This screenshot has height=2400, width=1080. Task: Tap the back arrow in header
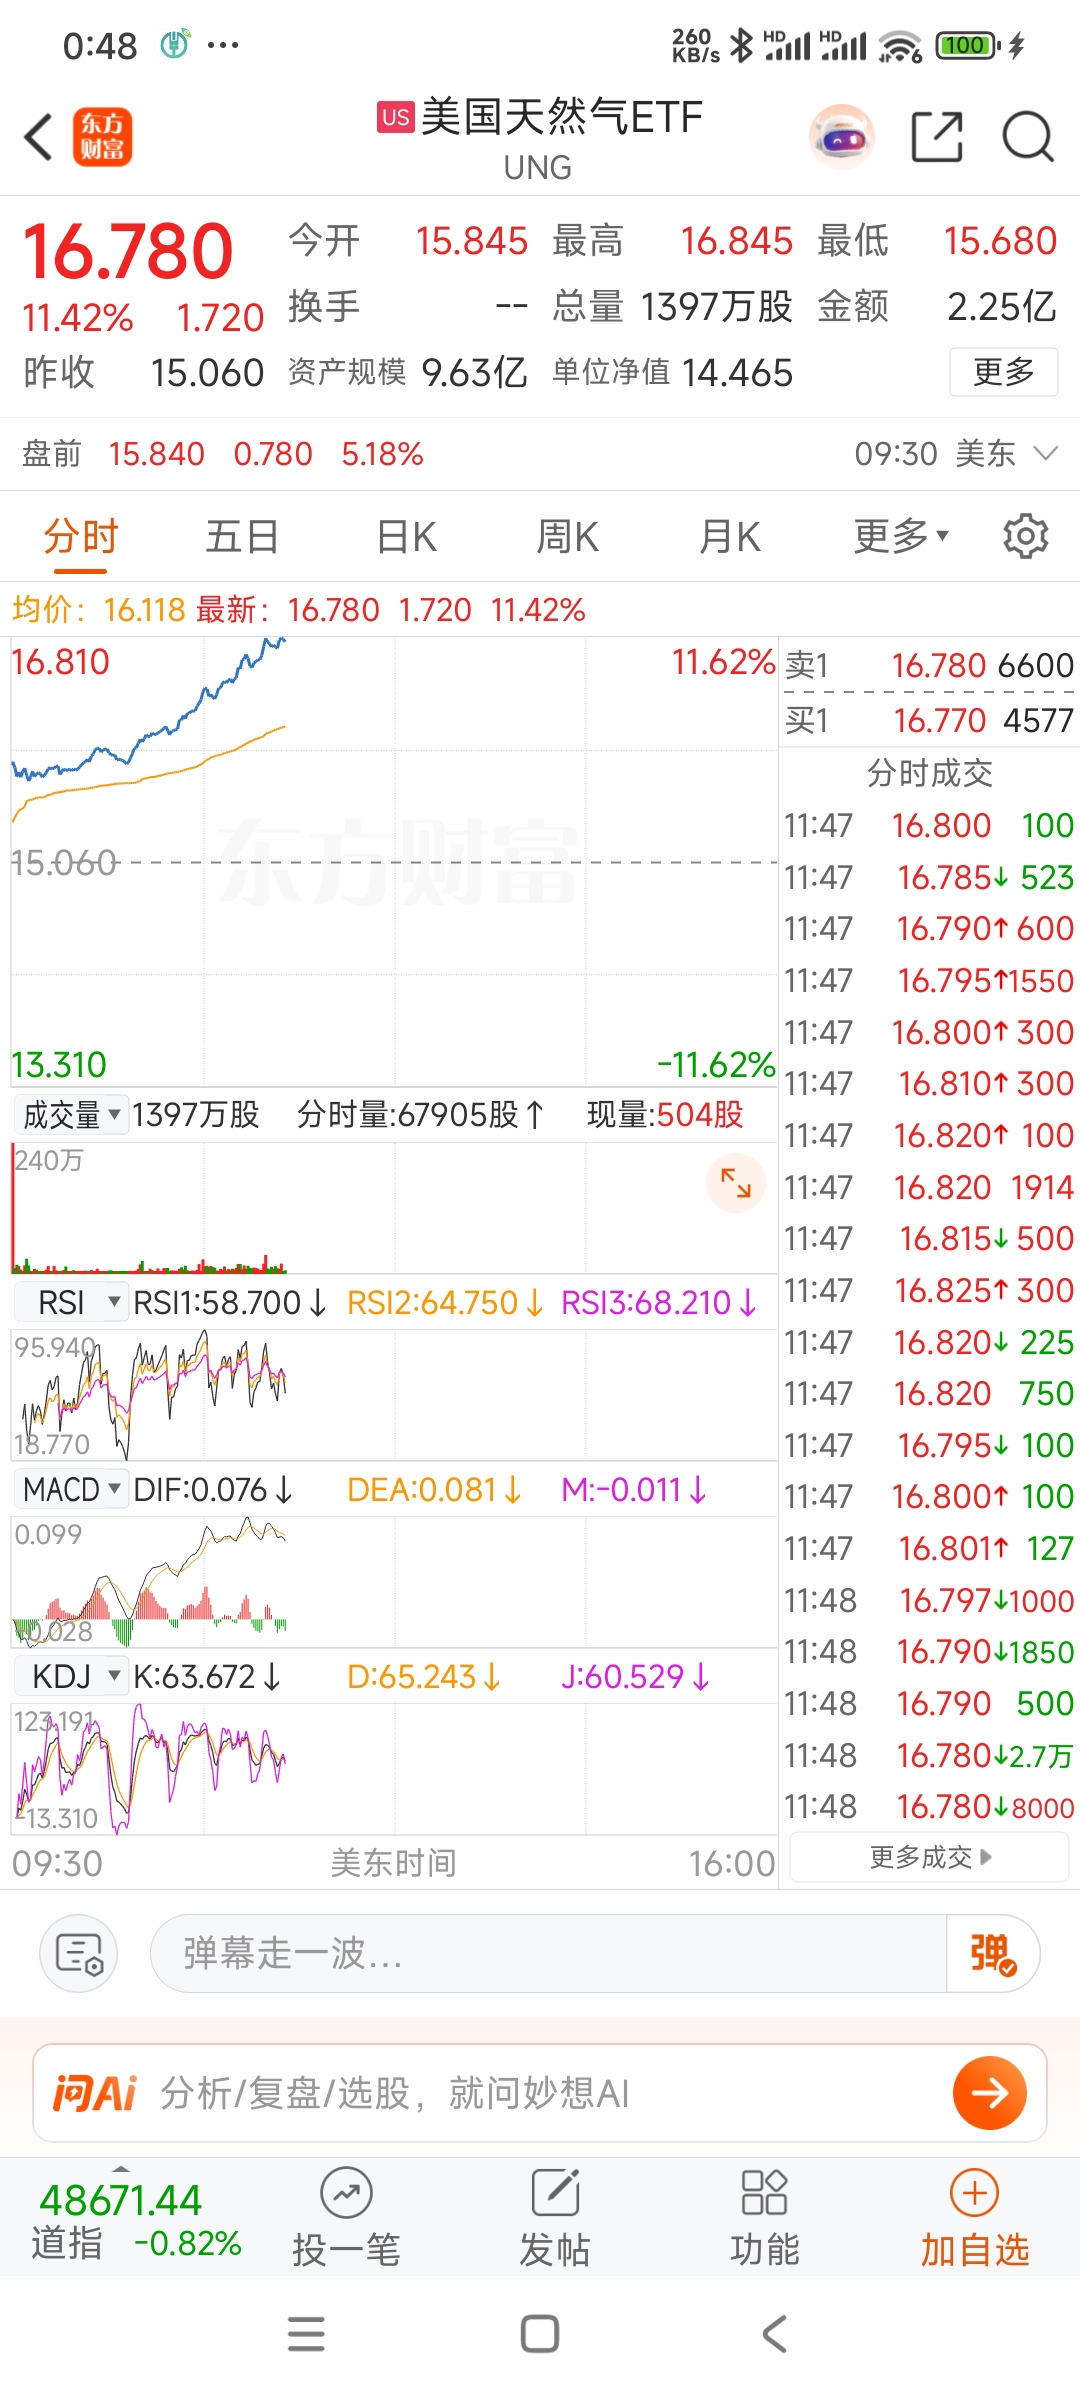point(39,137)
